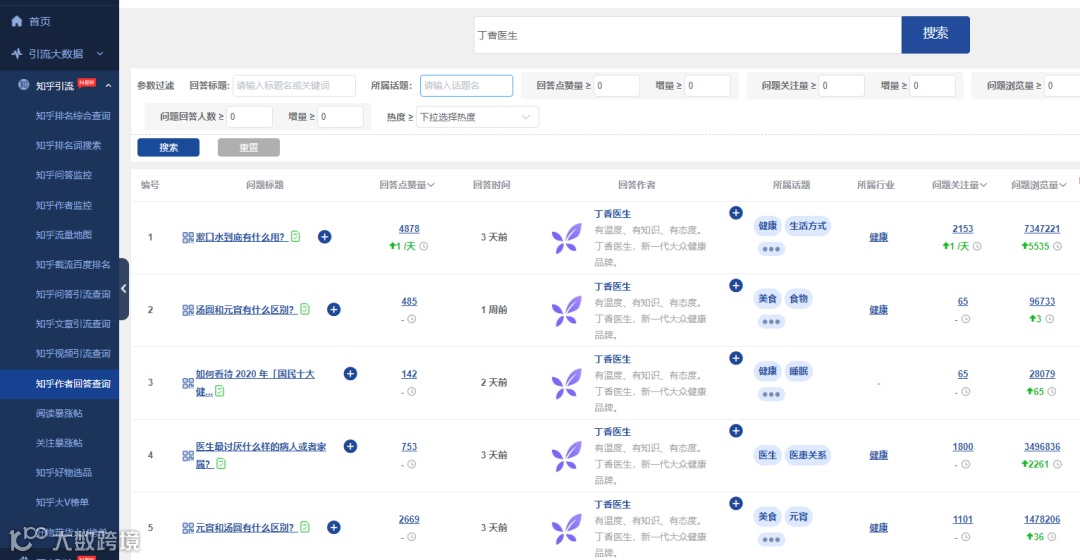1080x560 pixels.
Task: Click QR icon before 汤圆和元宵有什么区别
Action: pos(188,311)
